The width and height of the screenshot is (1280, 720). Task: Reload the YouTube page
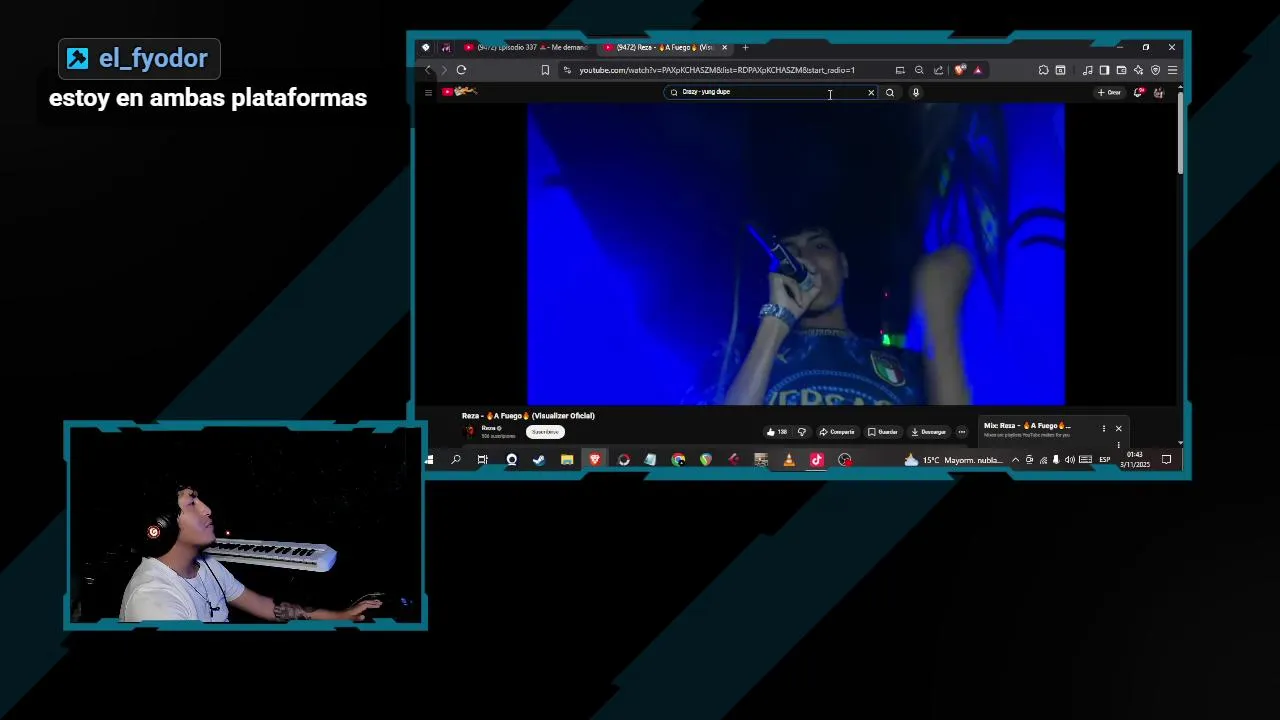461,70
